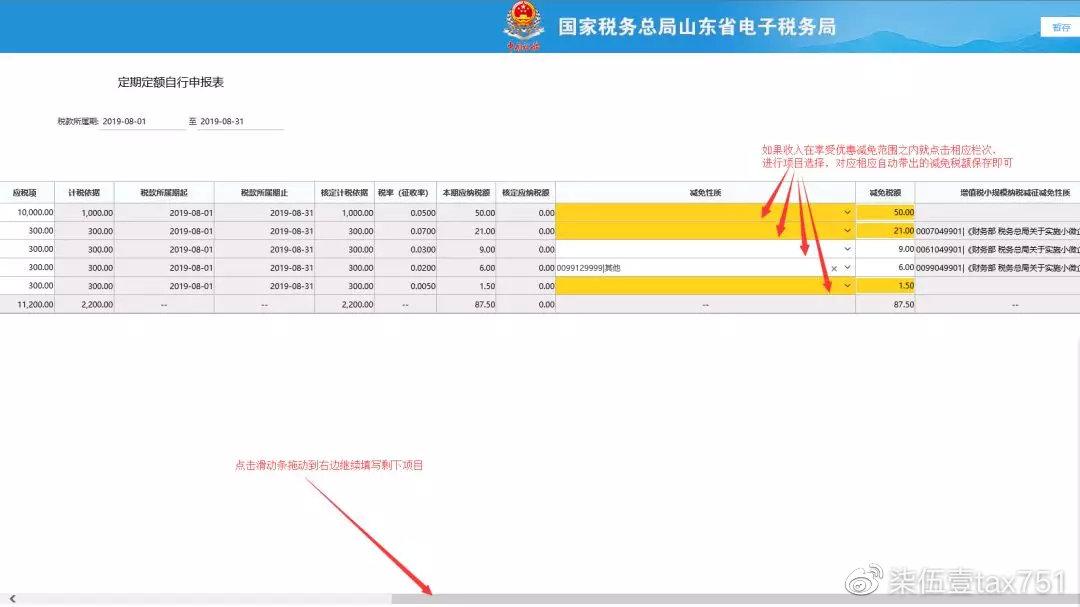The image size is (1080, 607).
Task: Open the 减免性质 dropdown in the 0.0500 rate row
Action: (x=847, y=213)
